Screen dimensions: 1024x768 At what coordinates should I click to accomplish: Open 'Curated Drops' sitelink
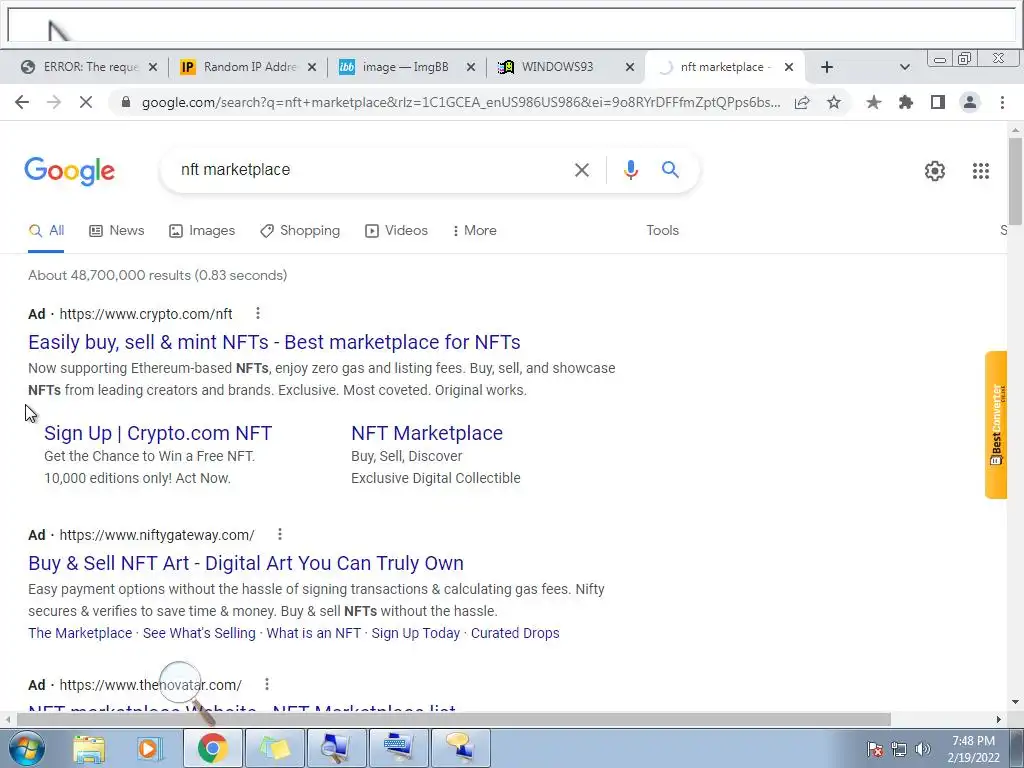pos(515,633)
